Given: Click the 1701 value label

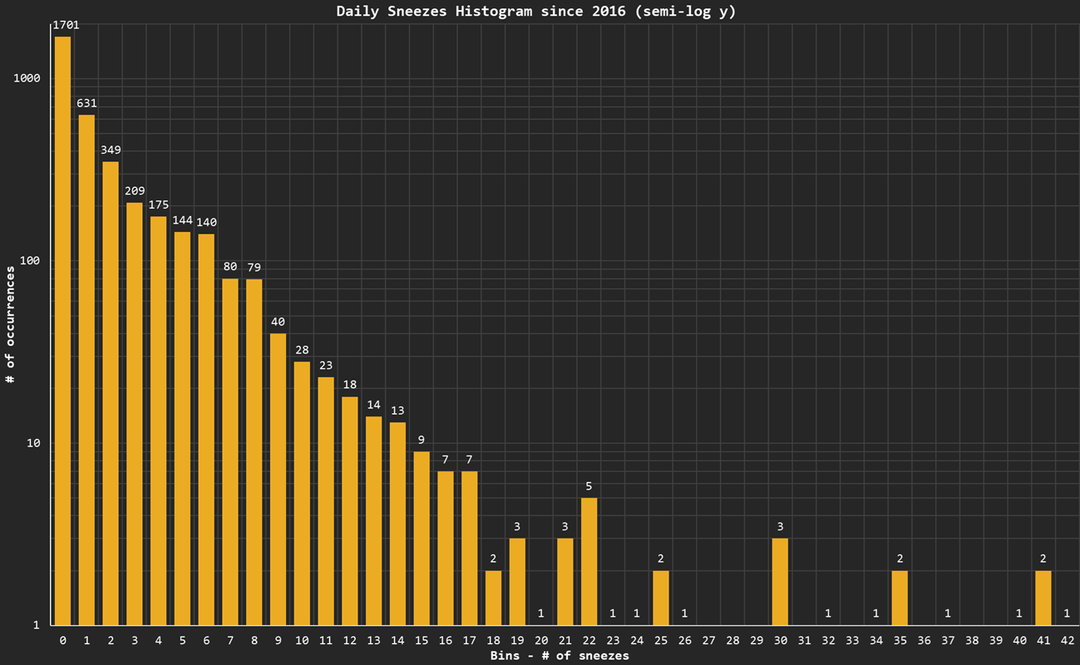Looking at the screenshot, I should coord(65,25).
